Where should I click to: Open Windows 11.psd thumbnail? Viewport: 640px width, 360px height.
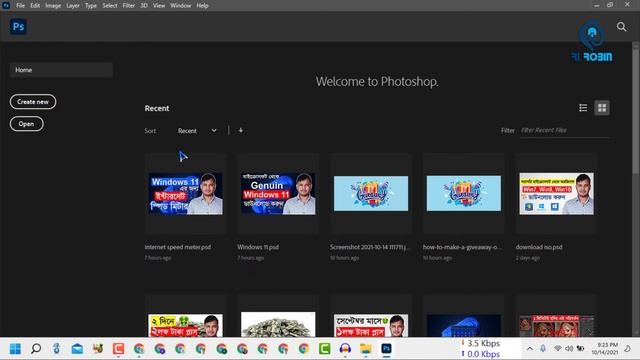[x=278, y=193]
